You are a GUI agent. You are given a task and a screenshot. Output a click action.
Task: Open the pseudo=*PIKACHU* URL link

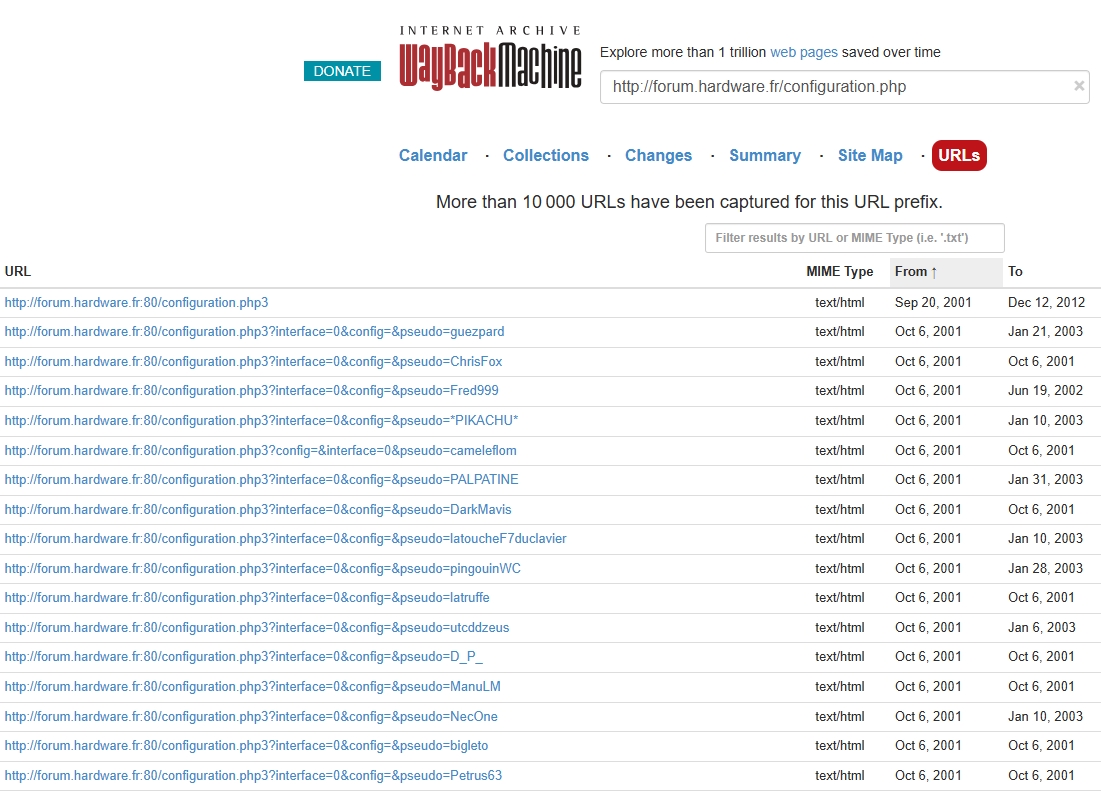pos(261,420)
